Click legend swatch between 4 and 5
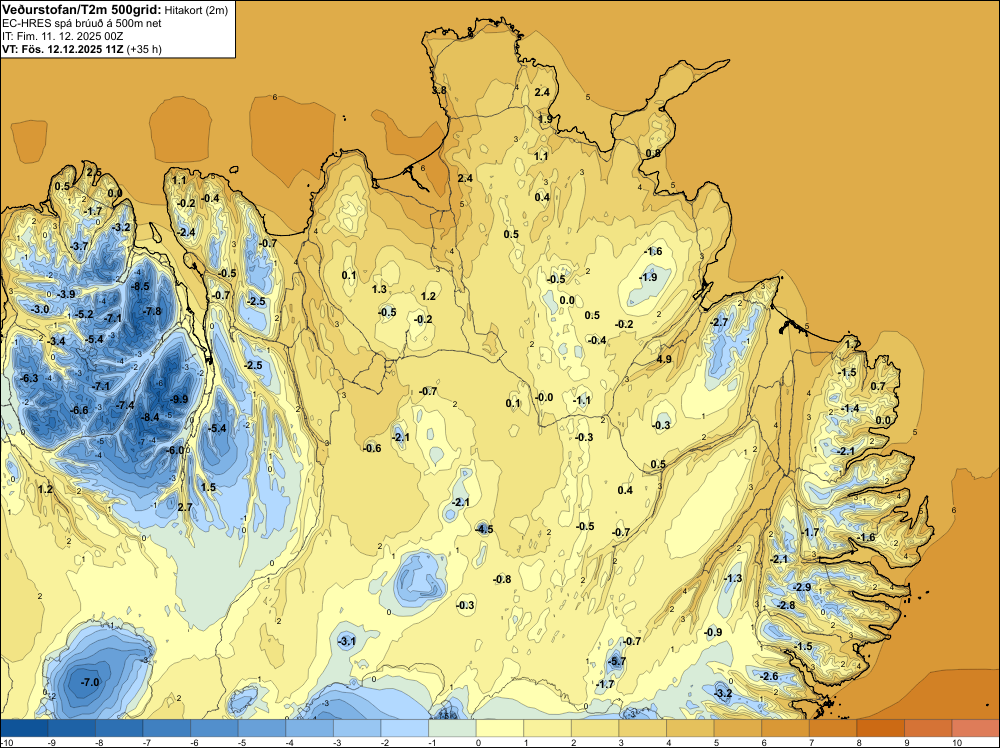The height and width of the screenshot is (748, 1000). [689, 728]
